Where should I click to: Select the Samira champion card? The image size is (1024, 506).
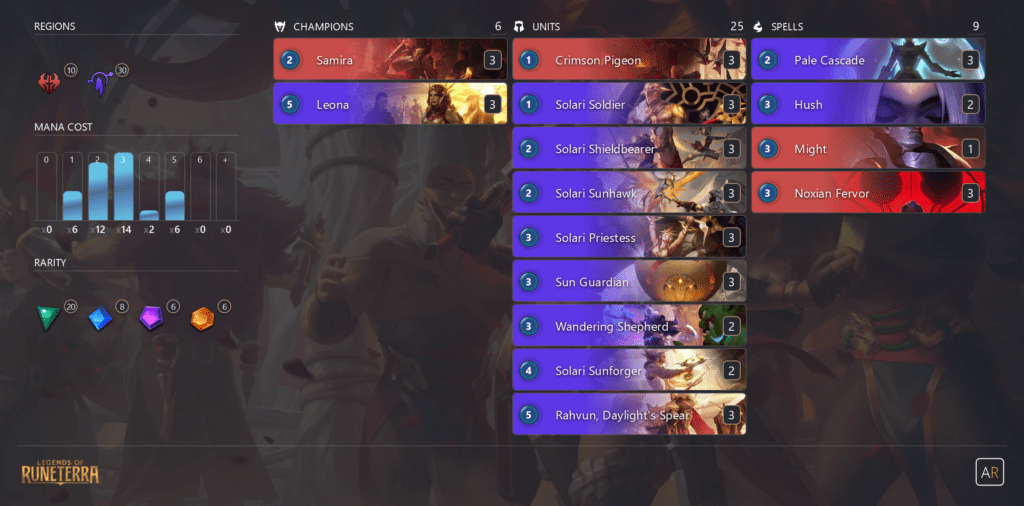click(x=390, y=59)
